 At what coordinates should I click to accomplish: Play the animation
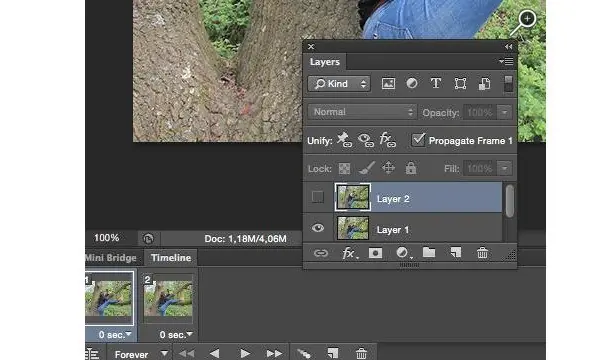(245, 354)
